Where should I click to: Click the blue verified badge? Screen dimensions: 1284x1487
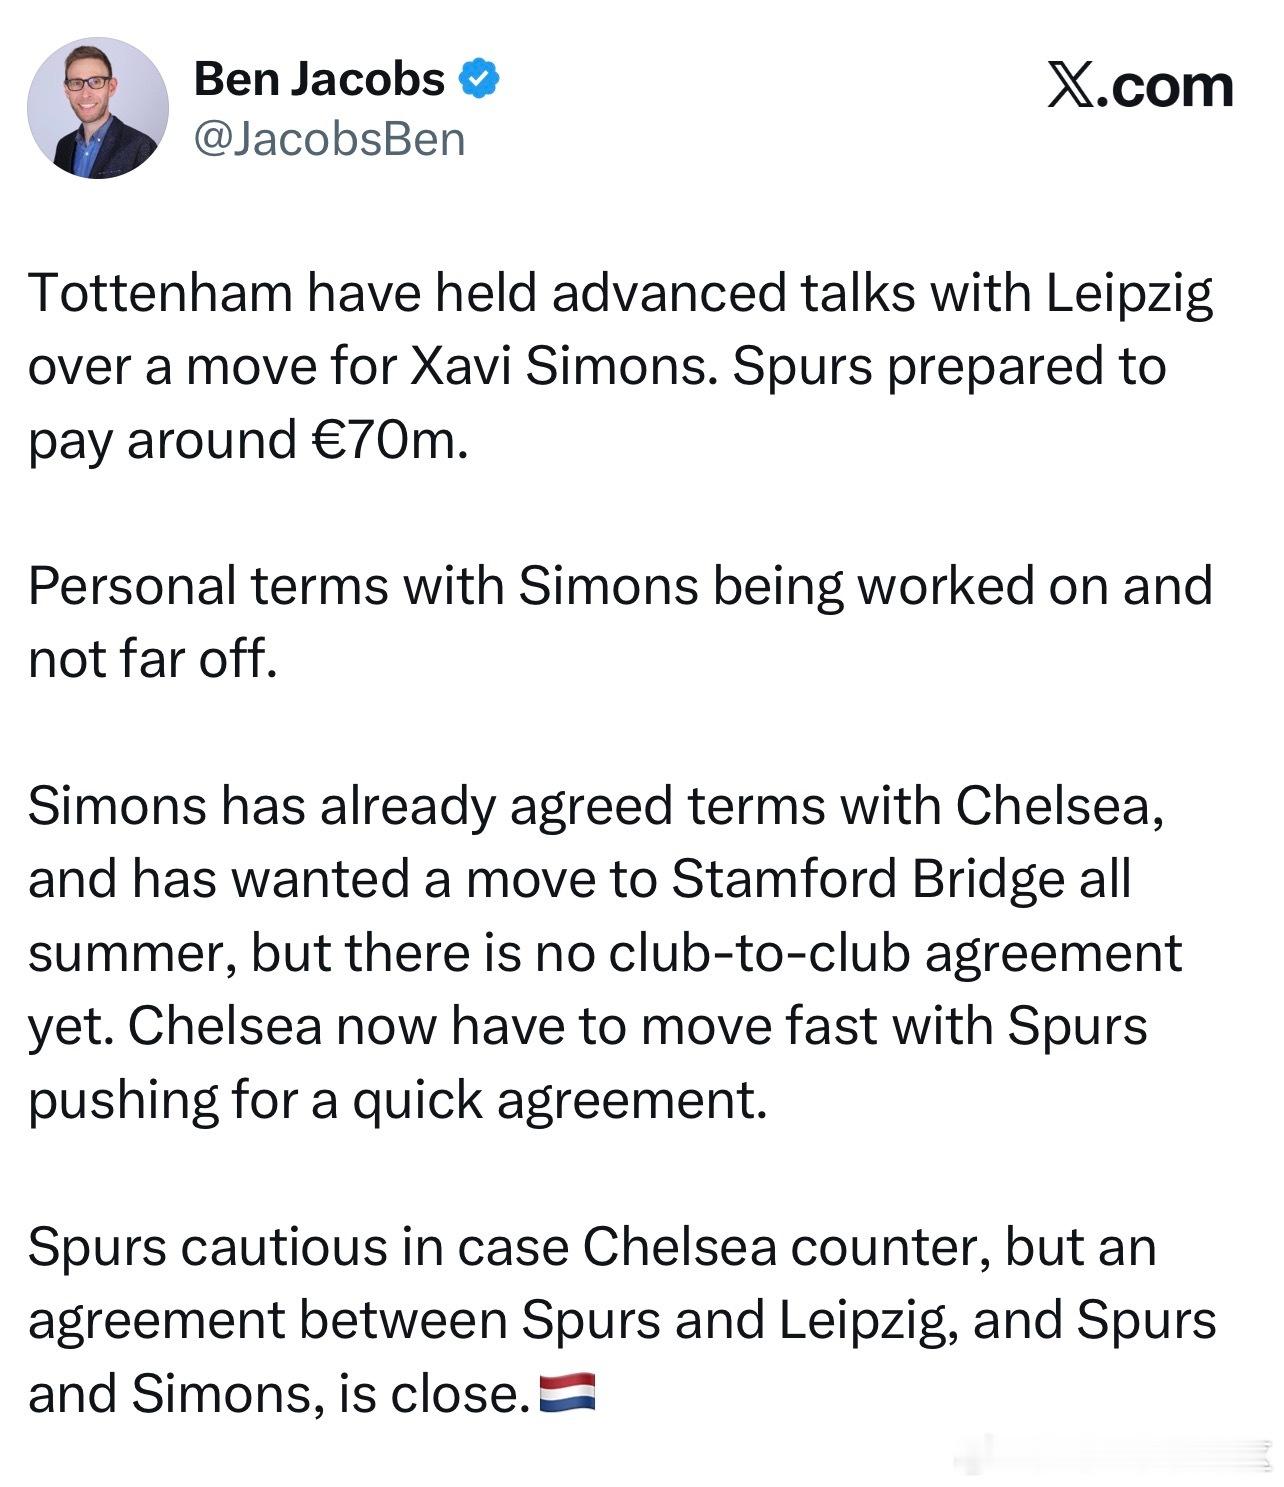click(479, 79)
